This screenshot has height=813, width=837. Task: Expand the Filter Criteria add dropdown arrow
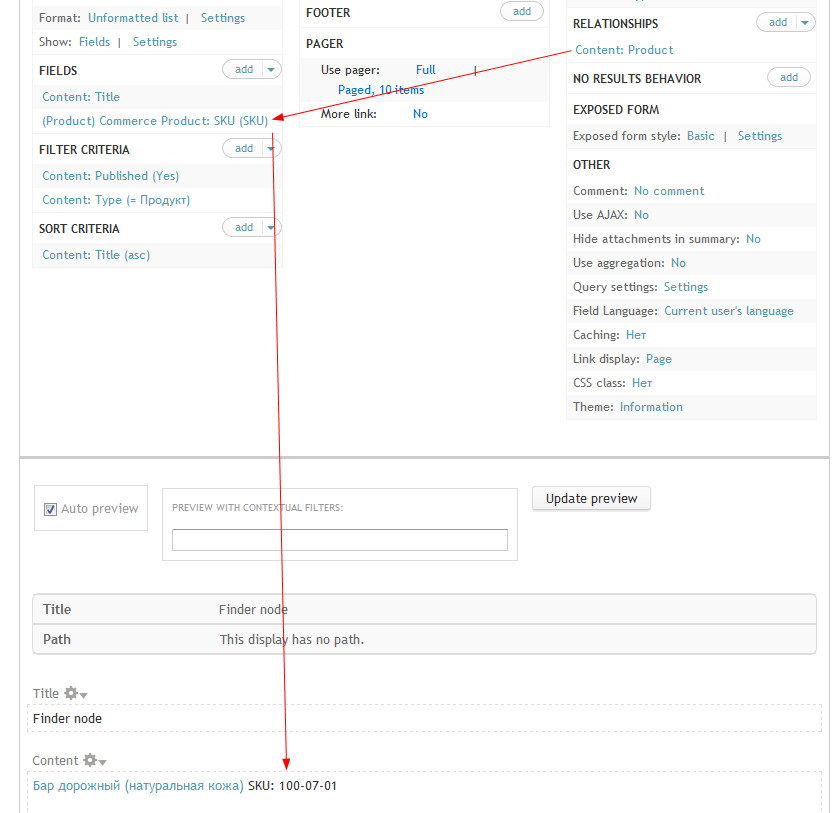[271, 148]
